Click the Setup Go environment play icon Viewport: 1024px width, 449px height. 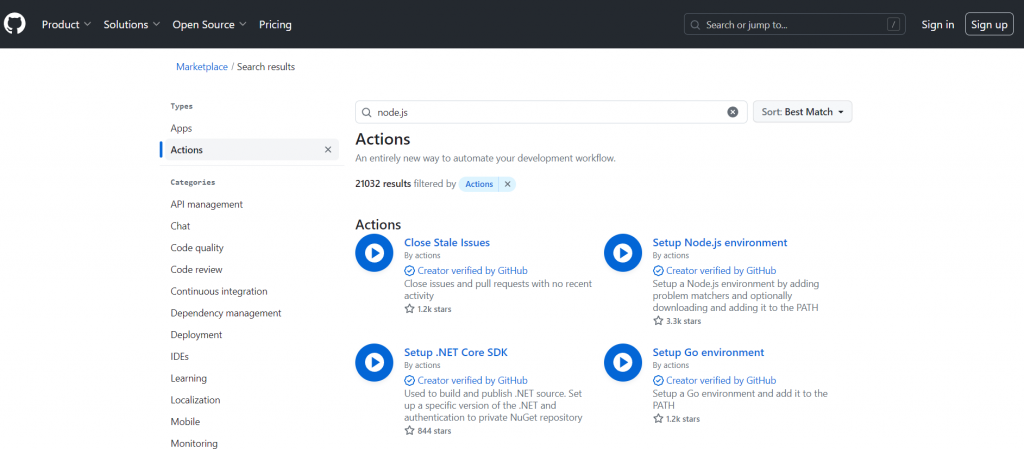(623, 362)
